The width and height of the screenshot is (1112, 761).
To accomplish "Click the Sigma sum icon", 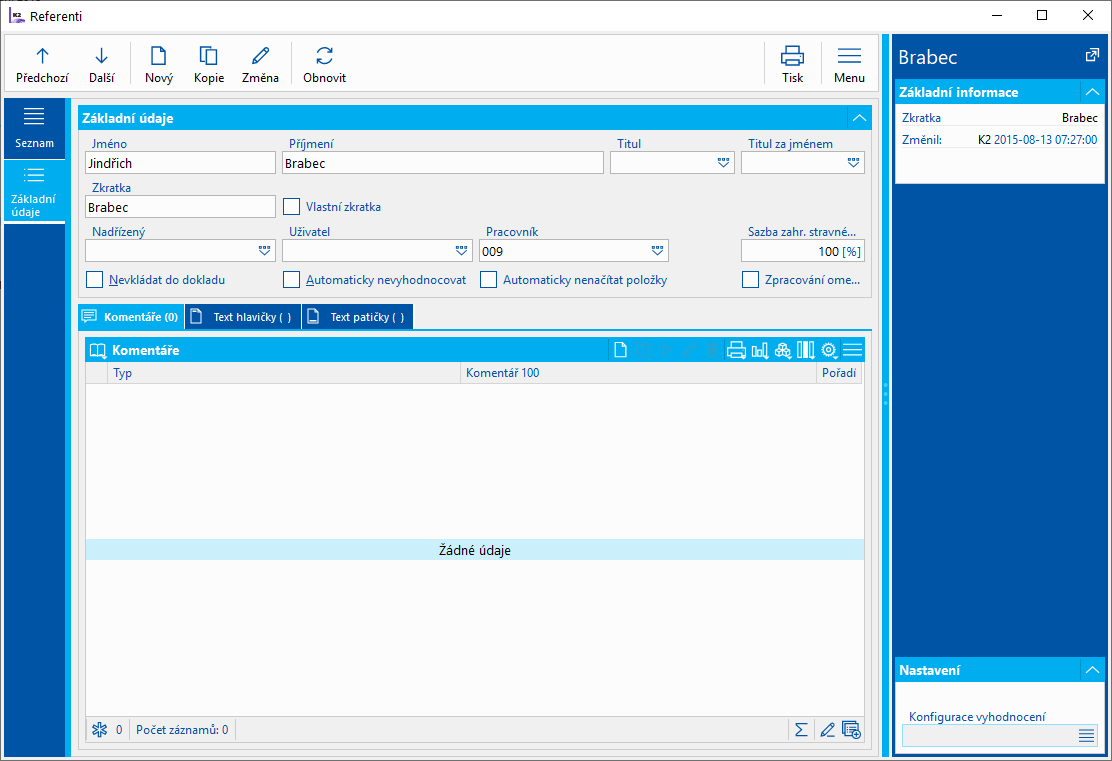I will coord(801,729).
